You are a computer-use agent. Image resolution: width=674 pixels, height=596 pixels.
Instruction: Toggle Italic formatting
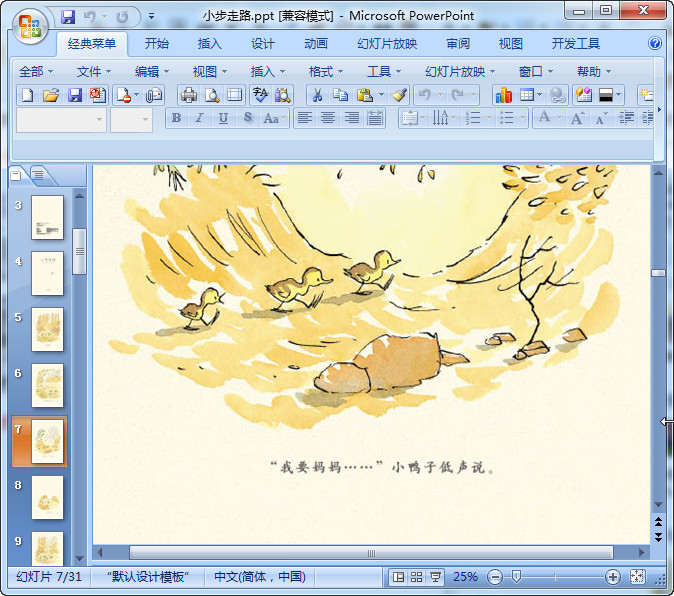[199, 118]
